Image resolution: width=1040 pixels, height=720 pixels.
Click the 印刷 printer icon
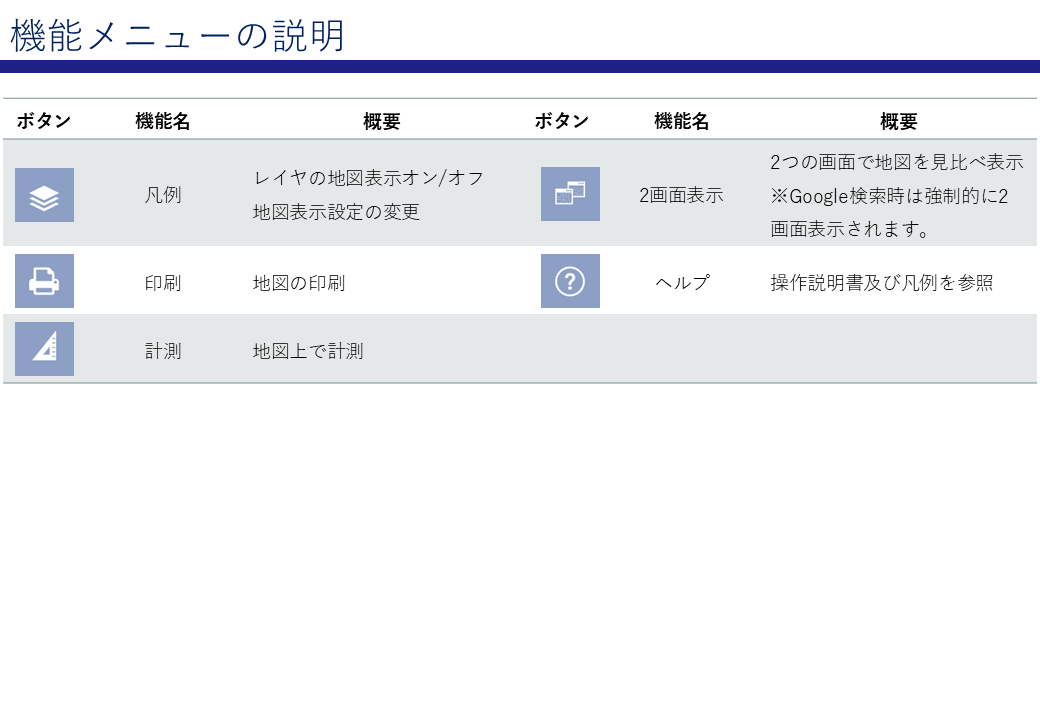(x=44, y=281)
